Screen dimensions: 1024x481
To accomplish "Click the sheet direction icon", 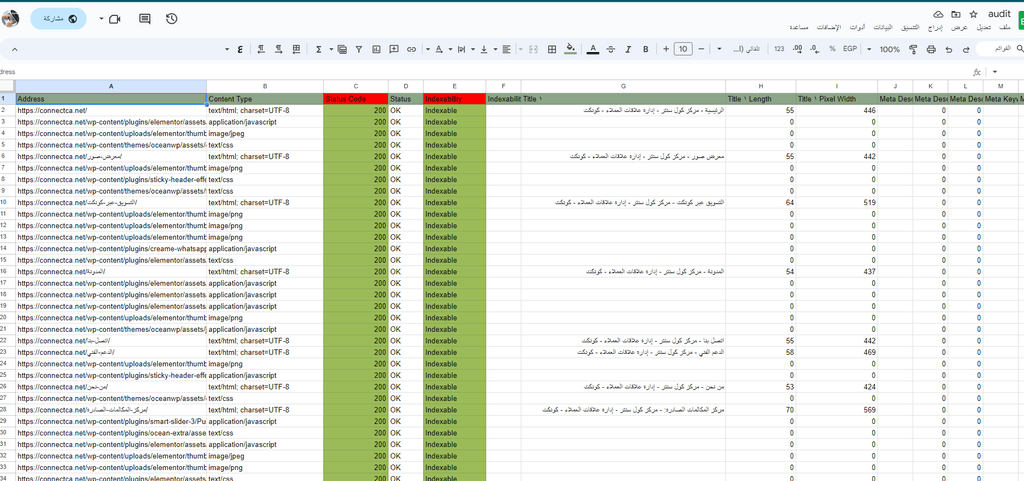I will pyautogui.click(x=296, y=49).
